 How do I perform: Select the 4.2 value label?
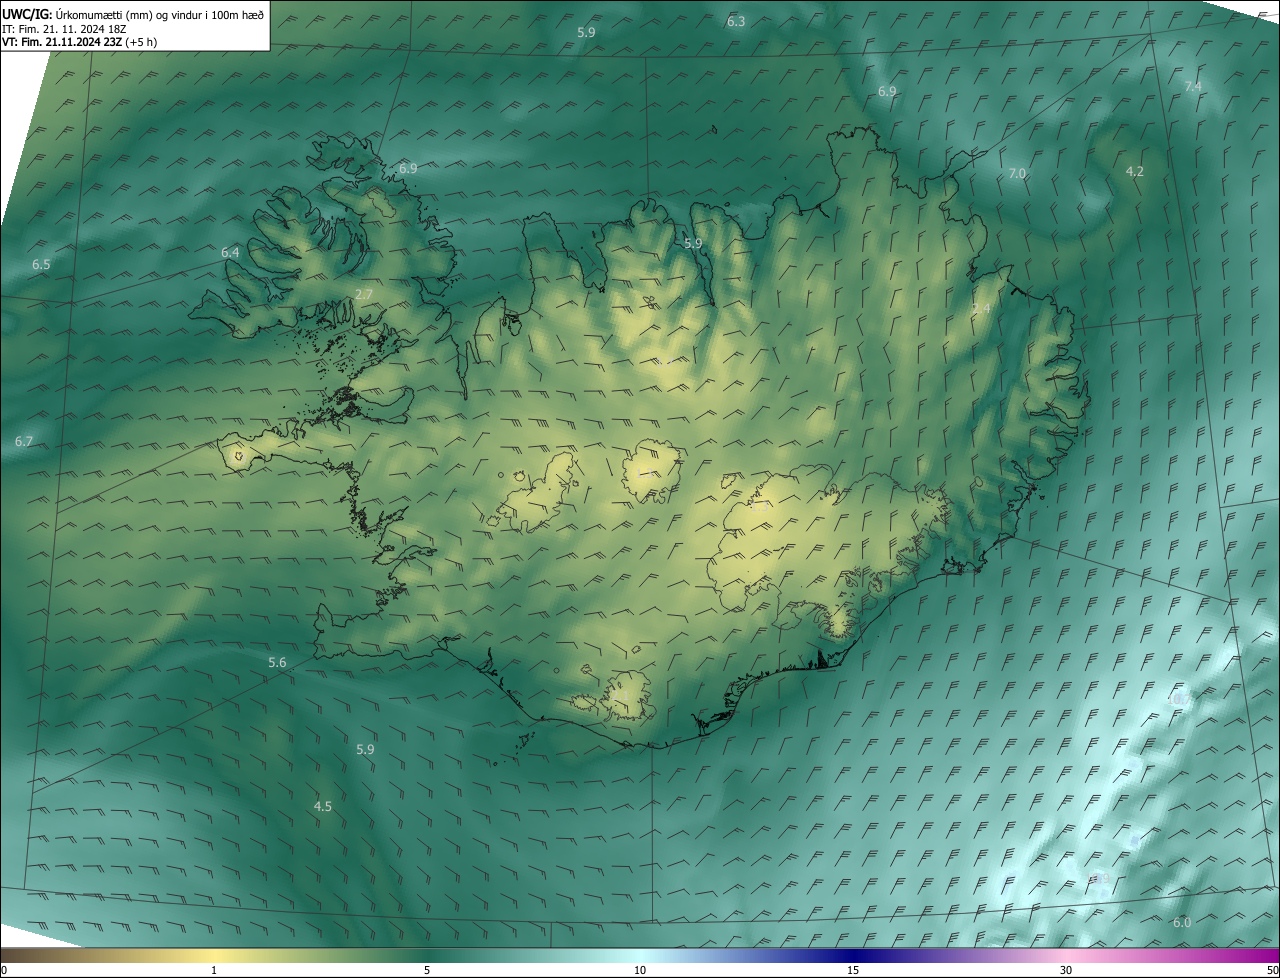coord(1134,172)
